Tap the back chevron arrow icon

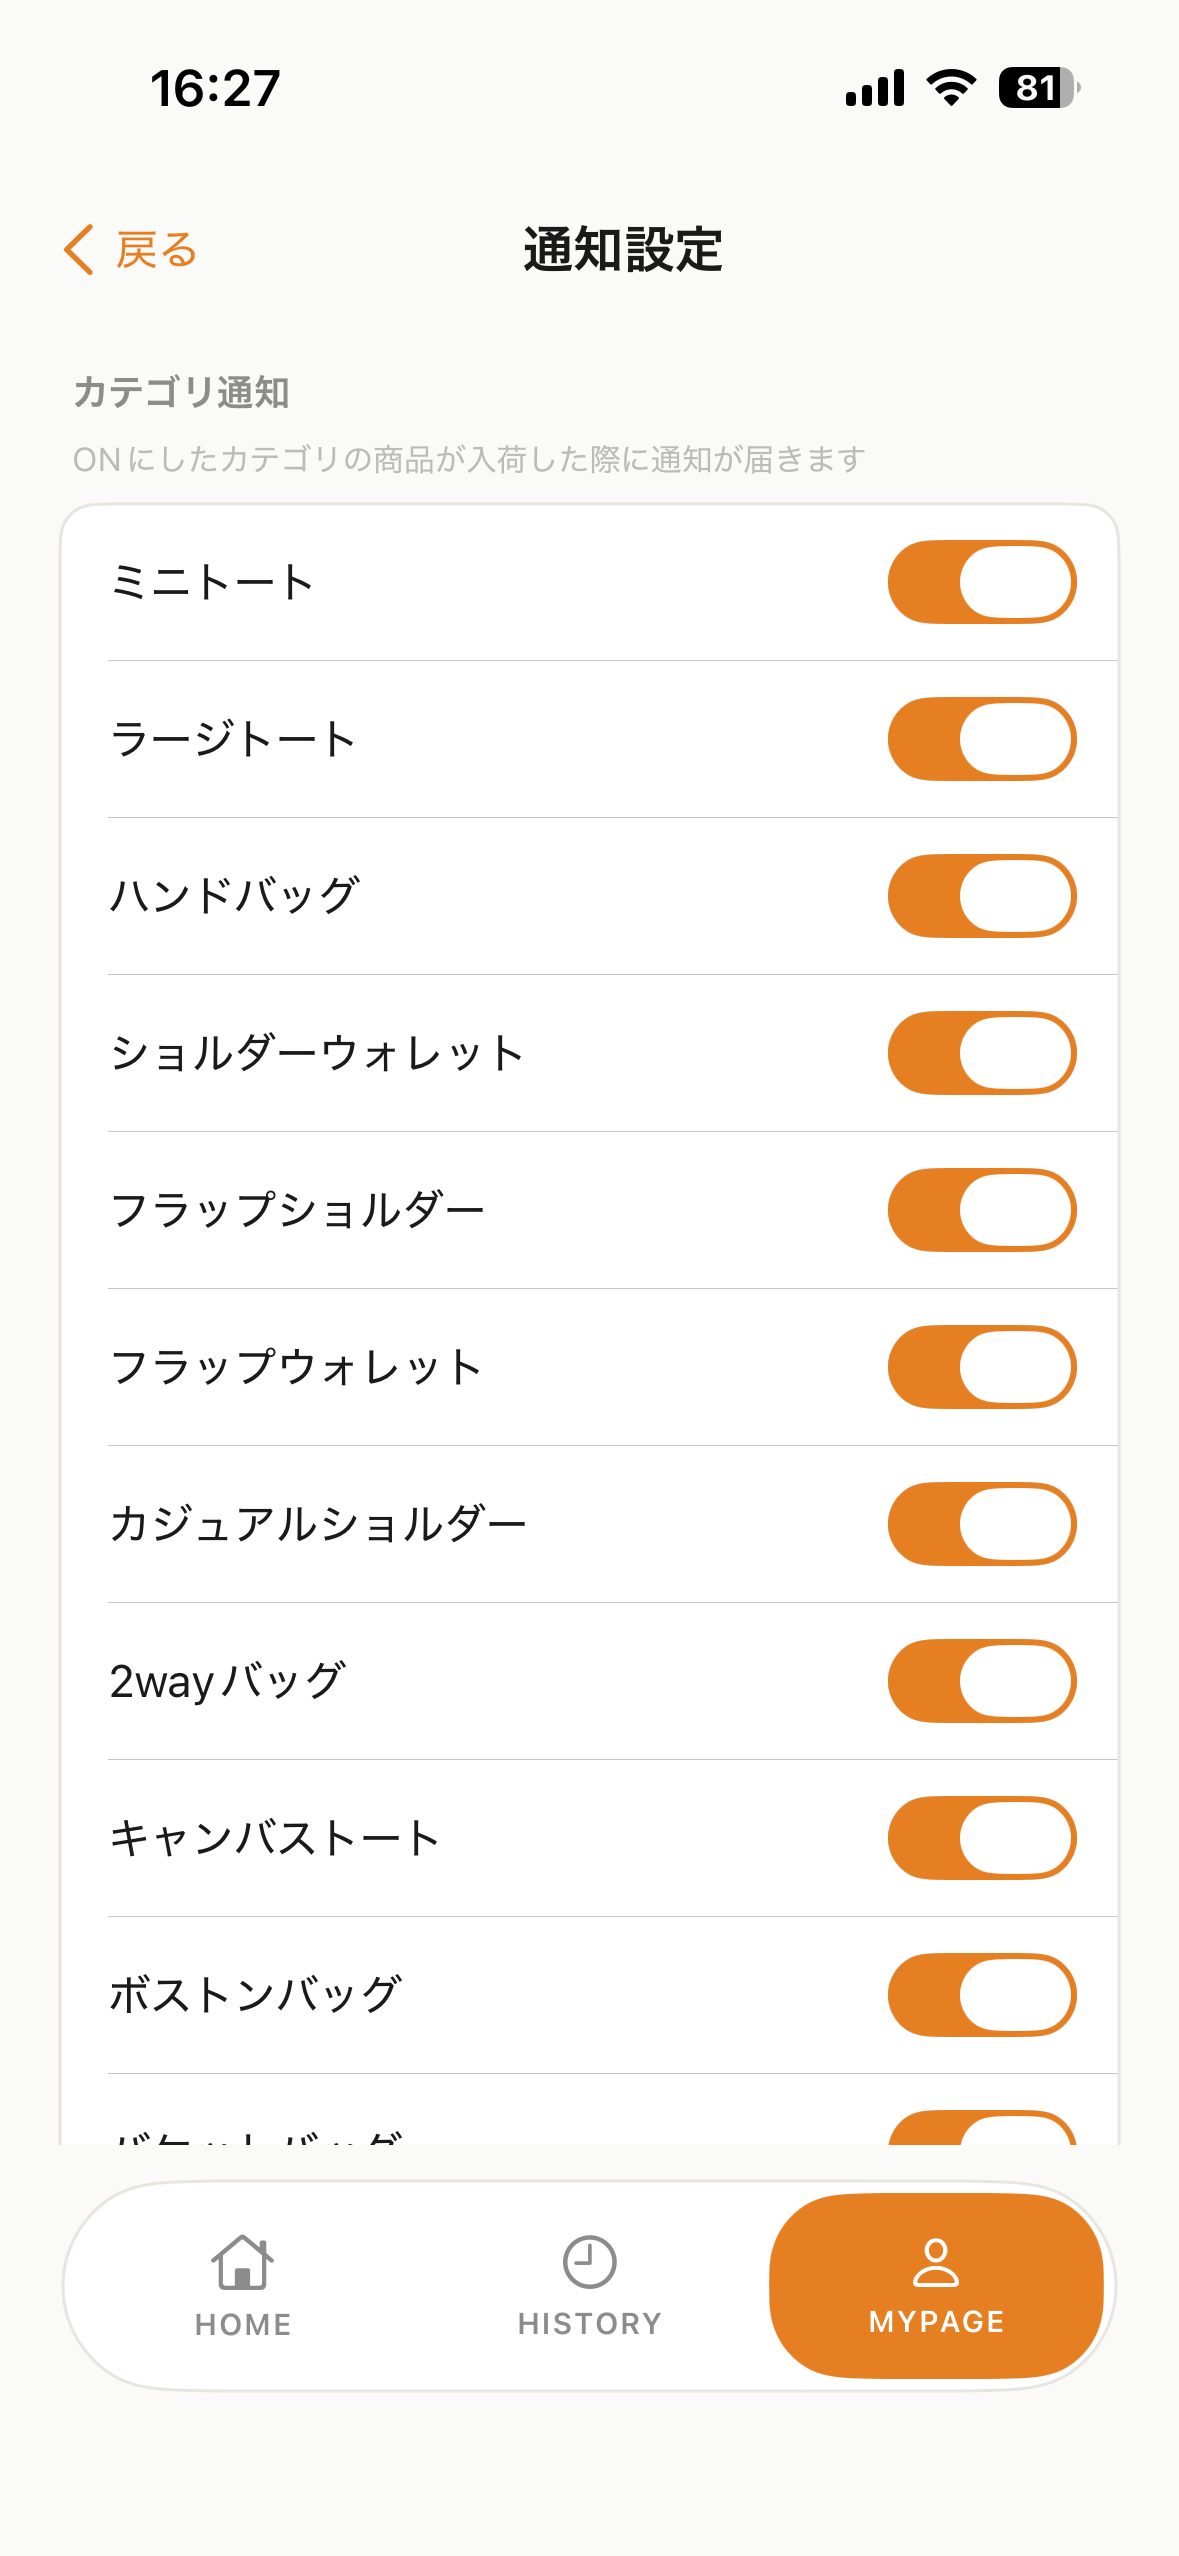tap(79, 249)
